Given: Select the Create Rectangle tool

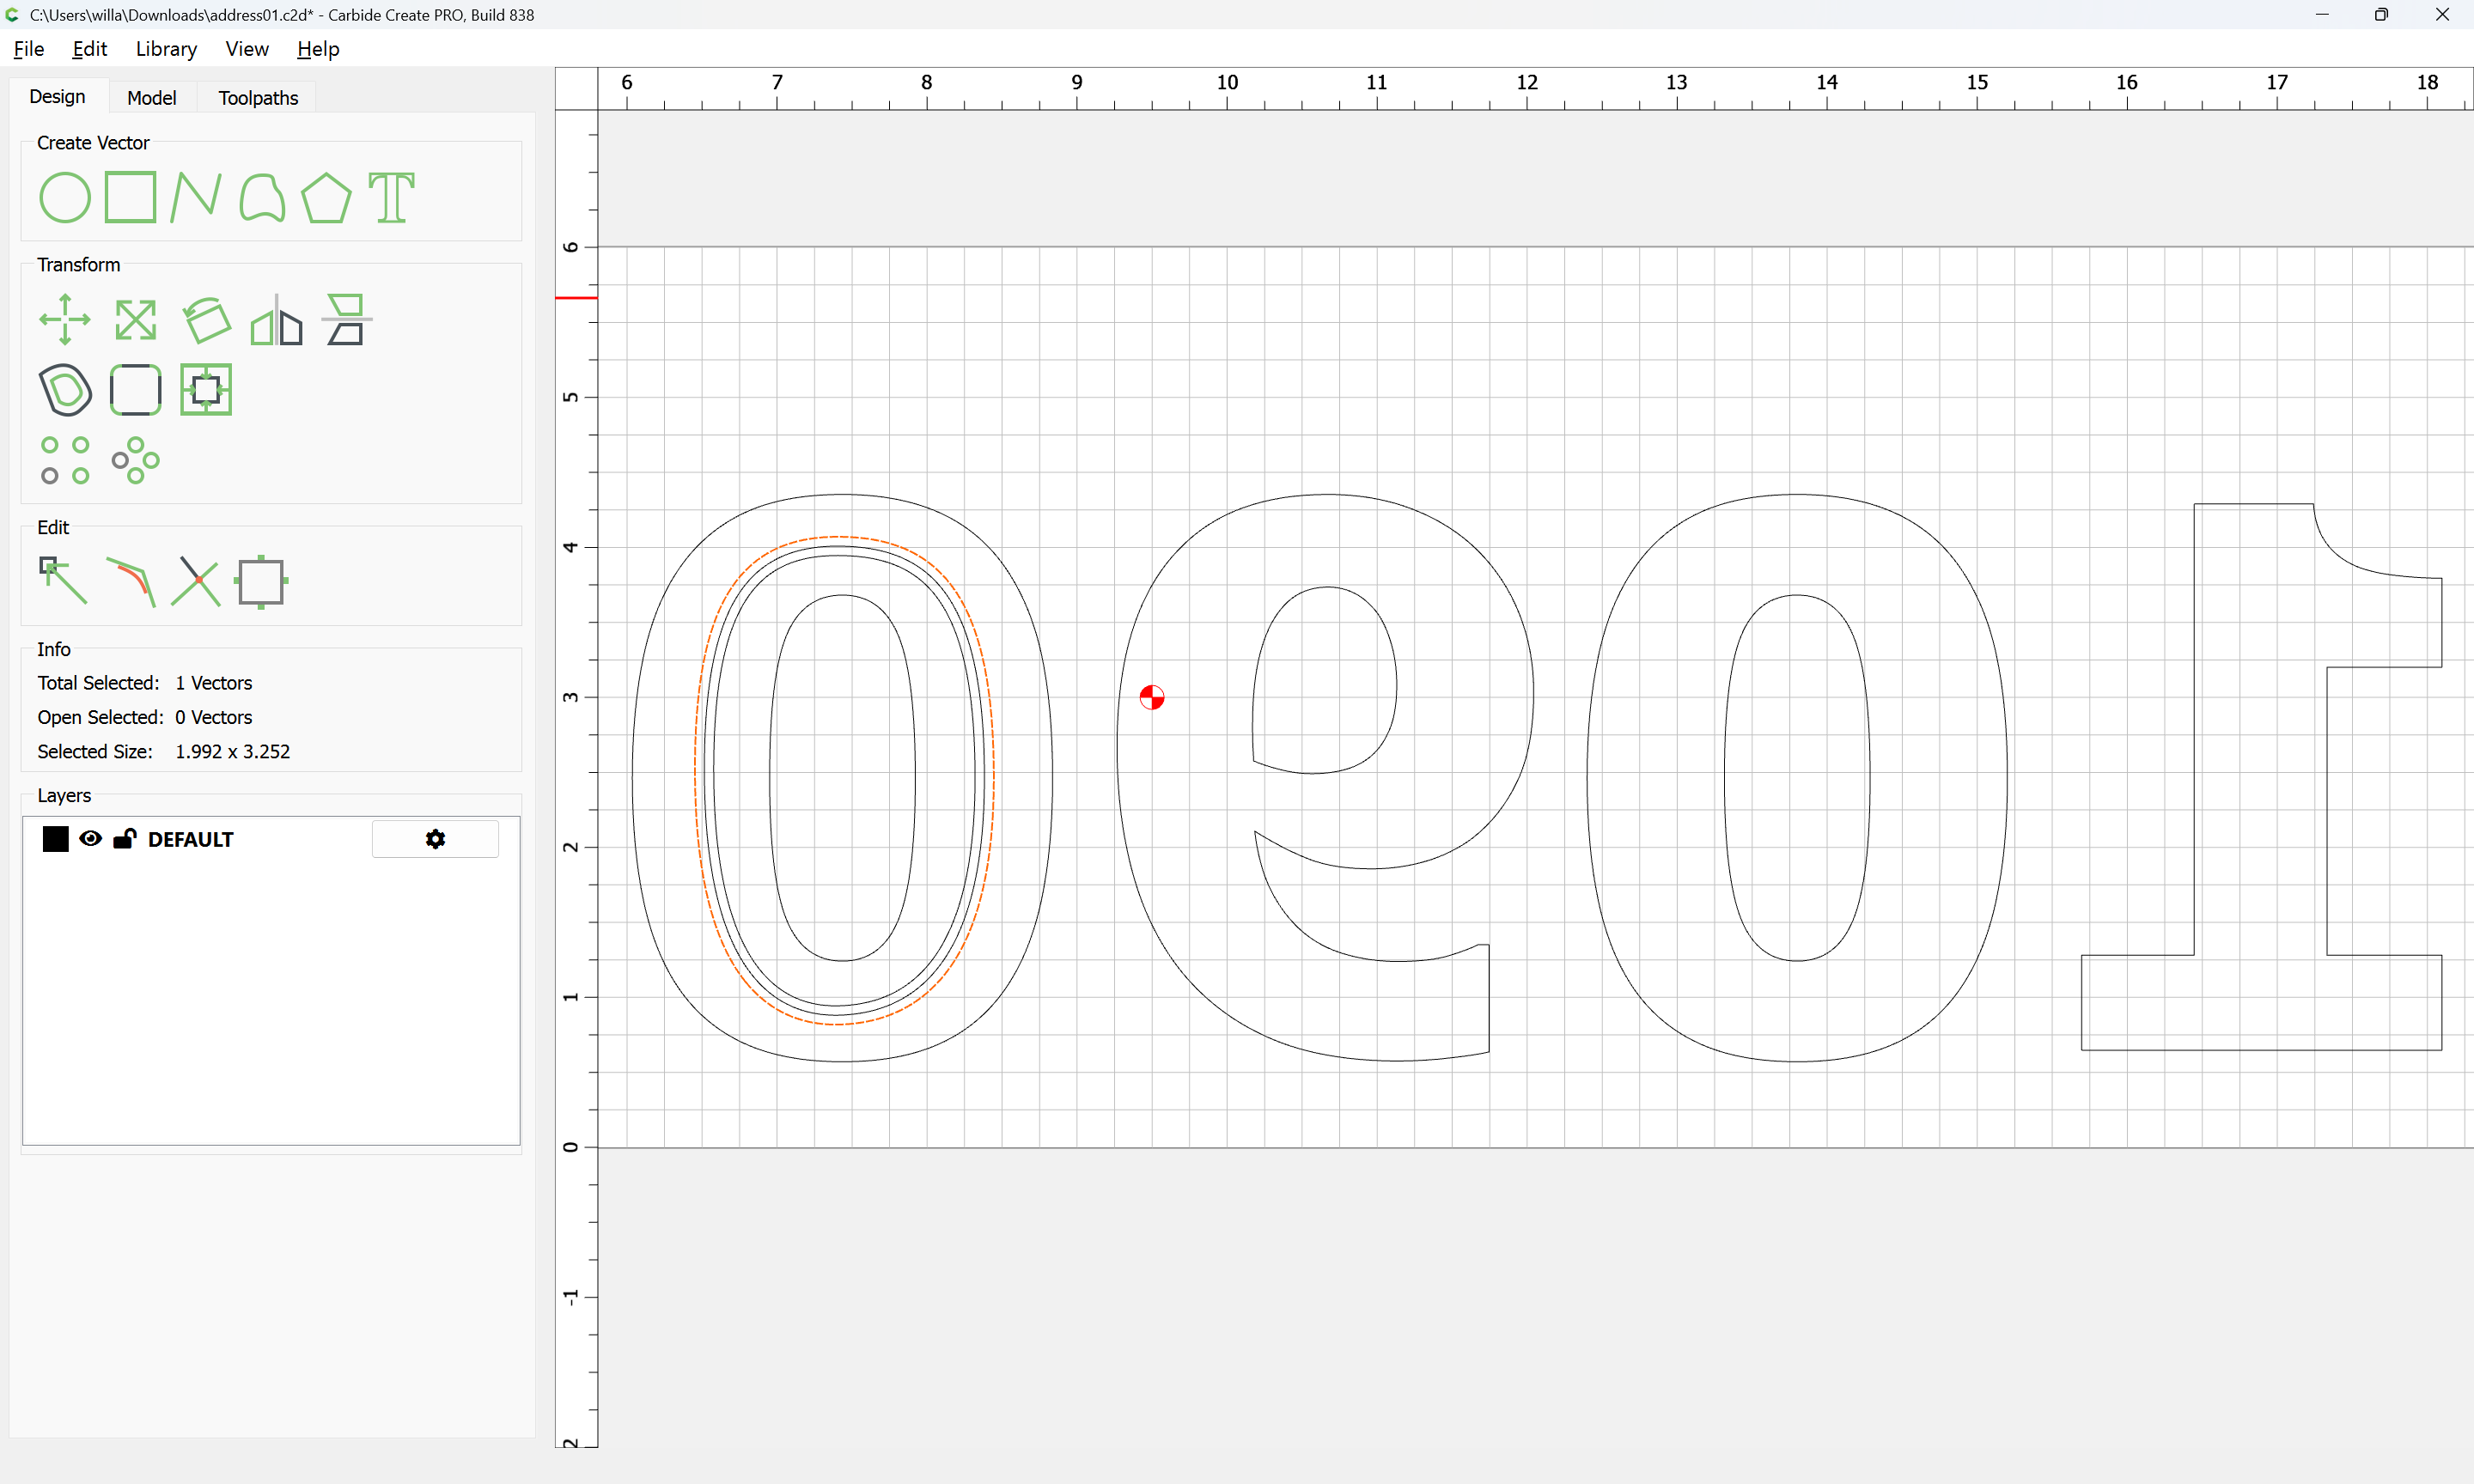Looking at the screenshot, I should coord(130,197).
